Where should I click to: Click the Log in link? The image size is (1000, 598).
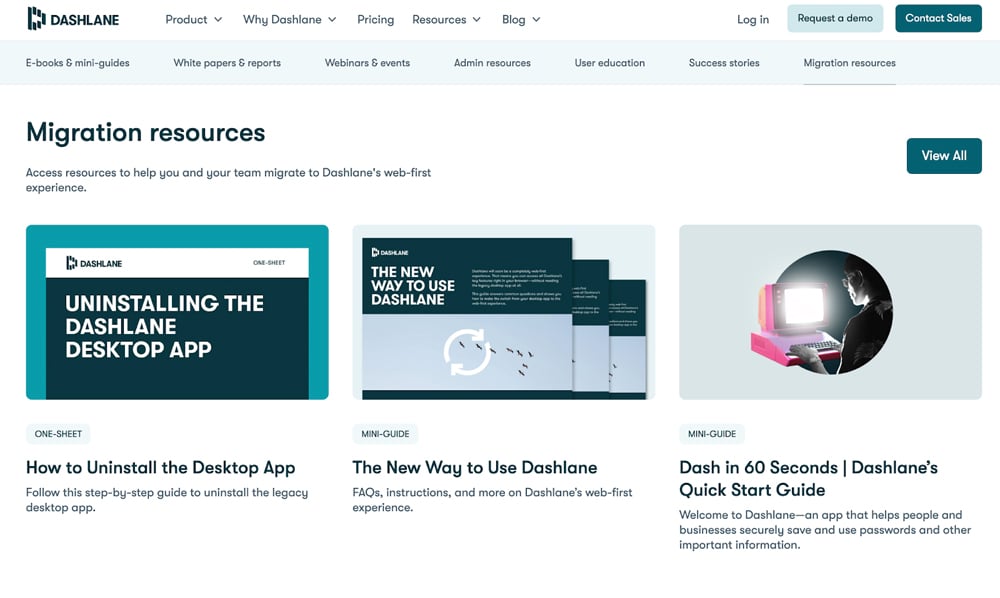point(753,19)
